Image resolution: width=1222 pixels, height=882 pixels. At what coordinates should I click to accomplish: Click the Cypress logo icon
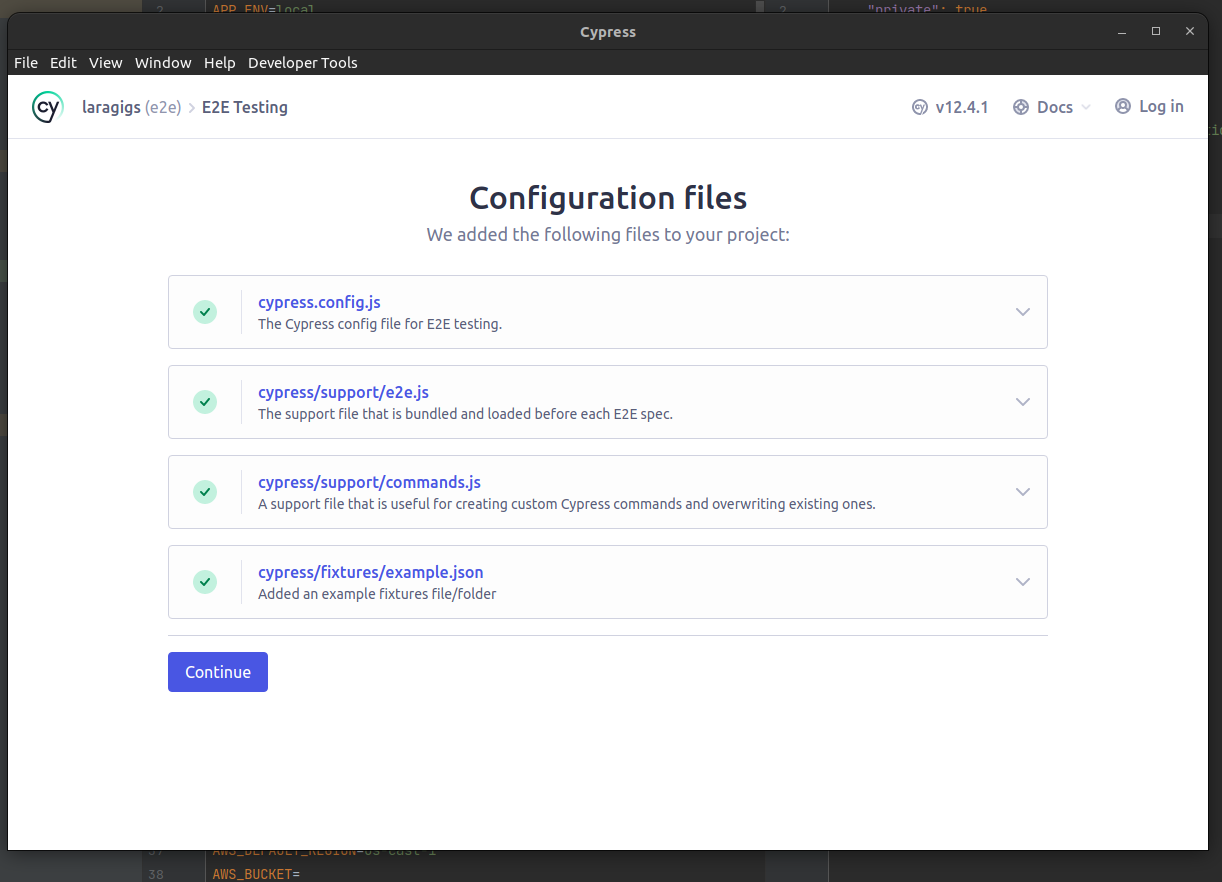click(x=48, y=107)
